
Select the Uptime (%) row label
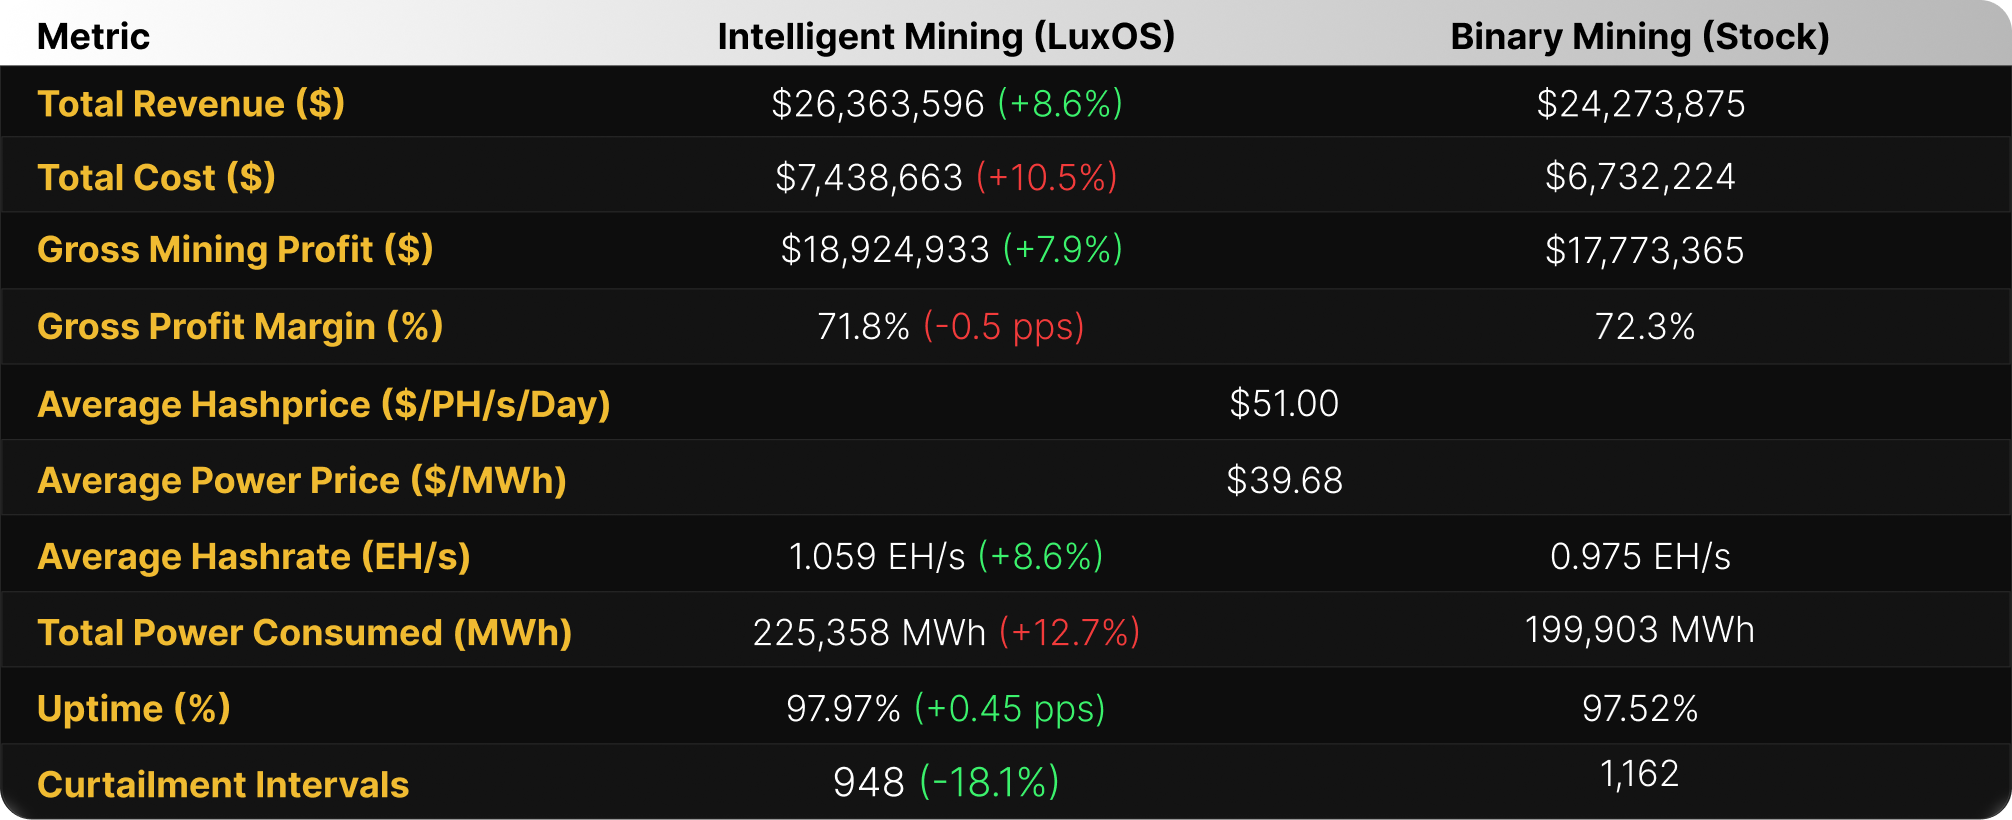point(134,709)
